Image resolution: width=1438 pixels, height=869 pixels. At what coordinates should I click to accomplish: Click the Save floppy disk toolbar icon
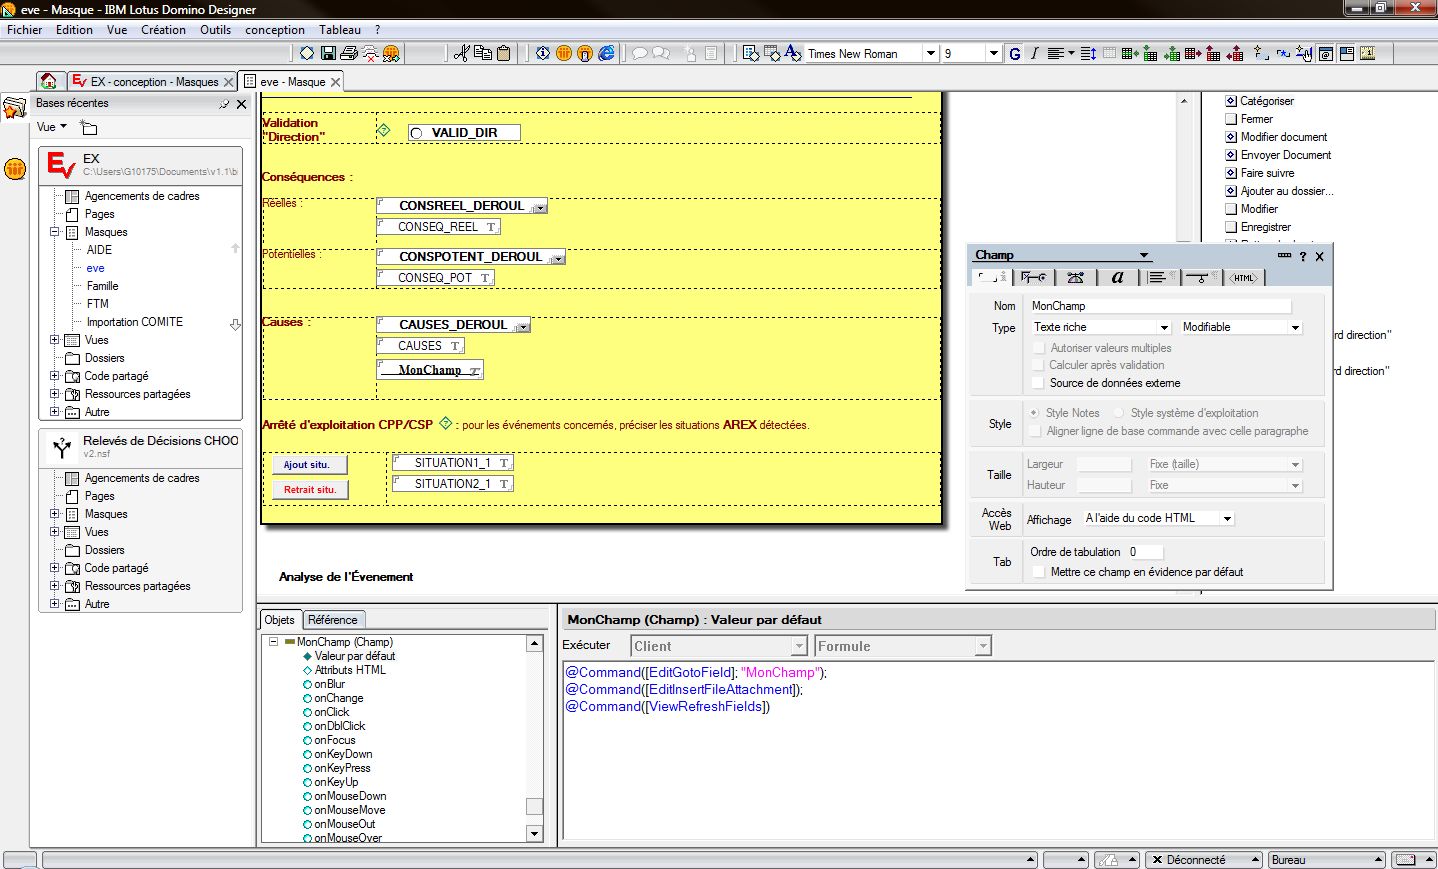coord(327,53)
